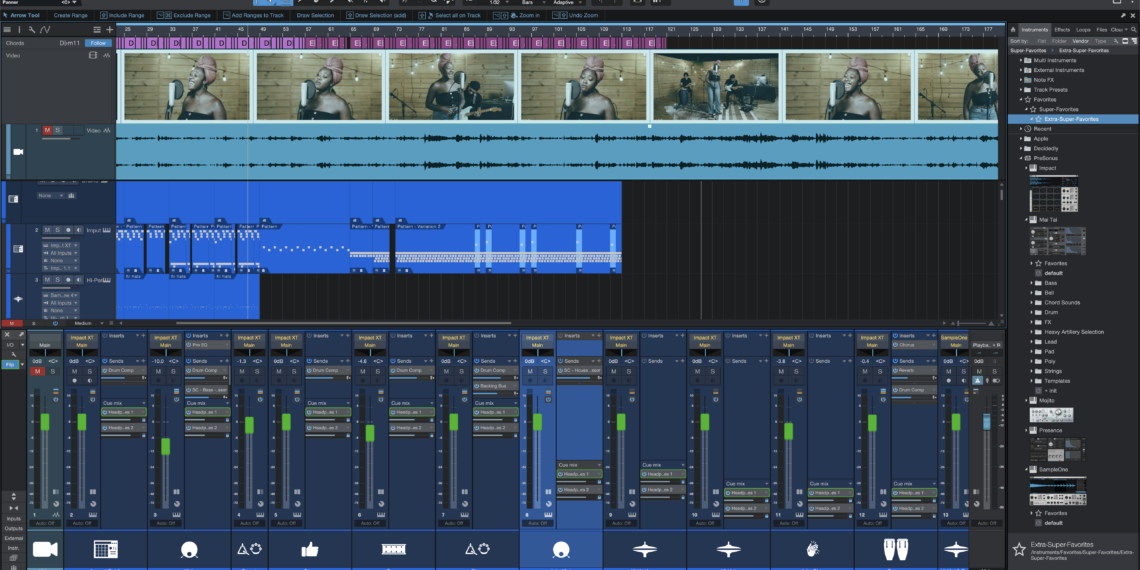Unmute channel 1 in the mixer
This screenshot has height=570, width=1140.
coord(38,371)
